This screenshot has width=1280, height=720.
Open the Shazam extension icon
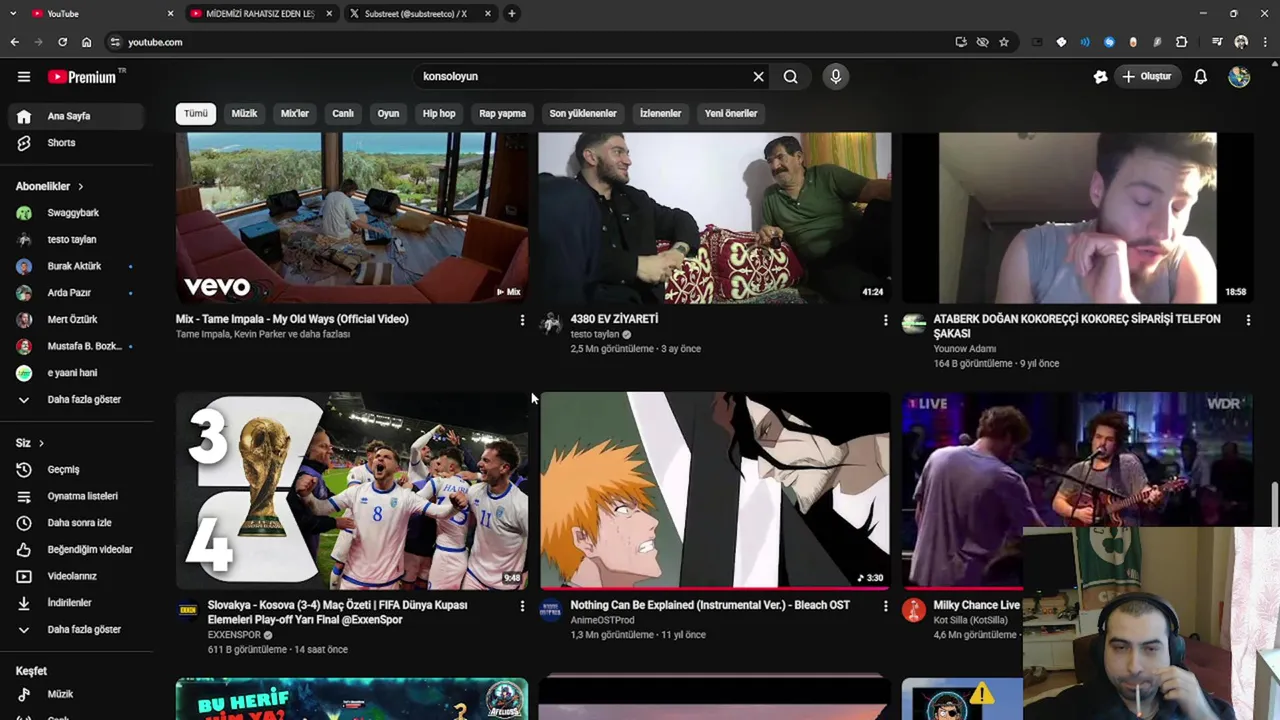[x=1109, y=42]
